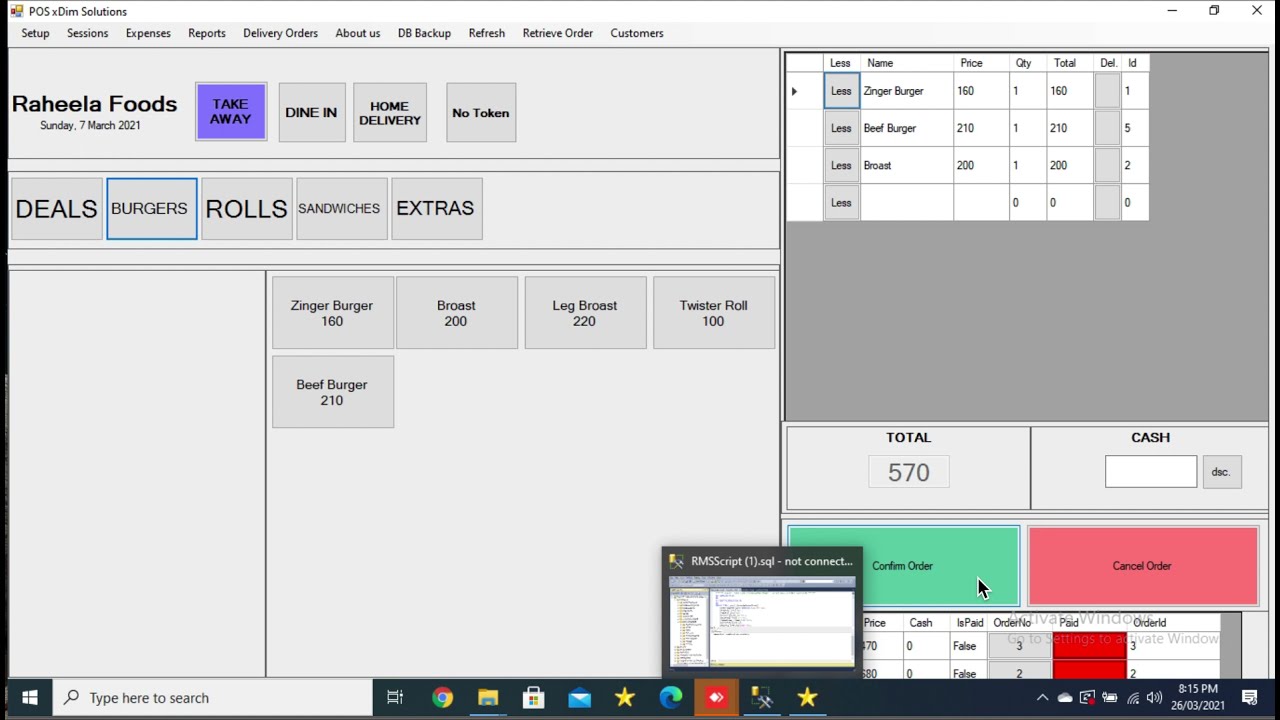Select the TAKE AWAY order type

click(231, 112)
